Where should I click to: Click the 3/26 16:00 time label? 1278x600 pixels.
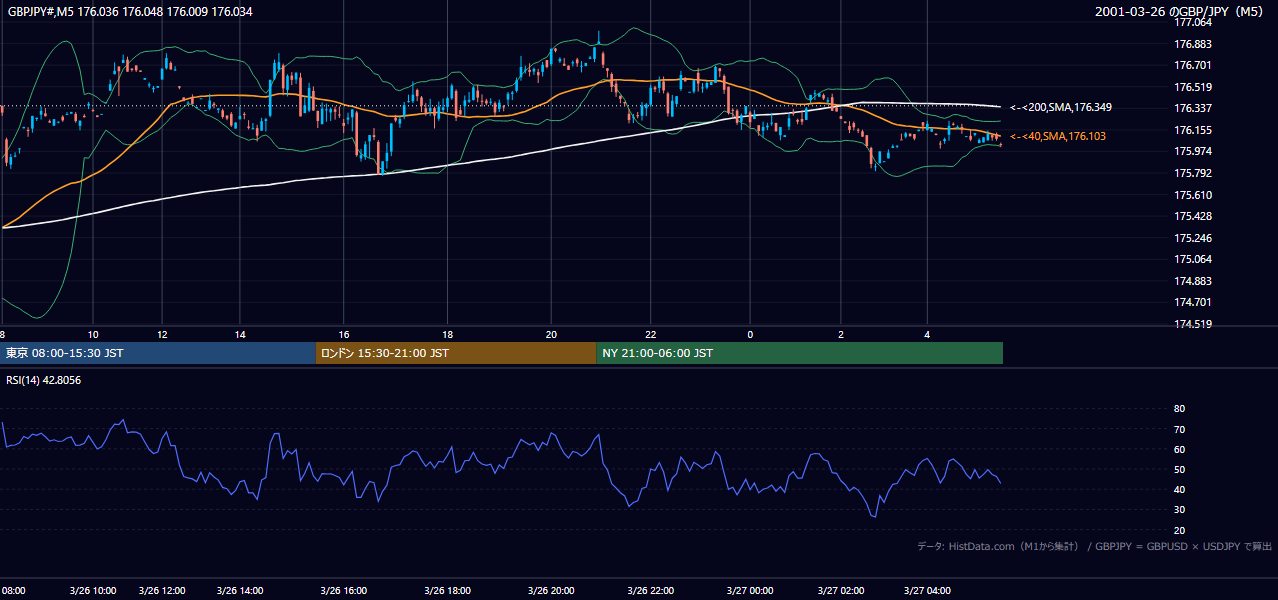click(x=343, y=590)
